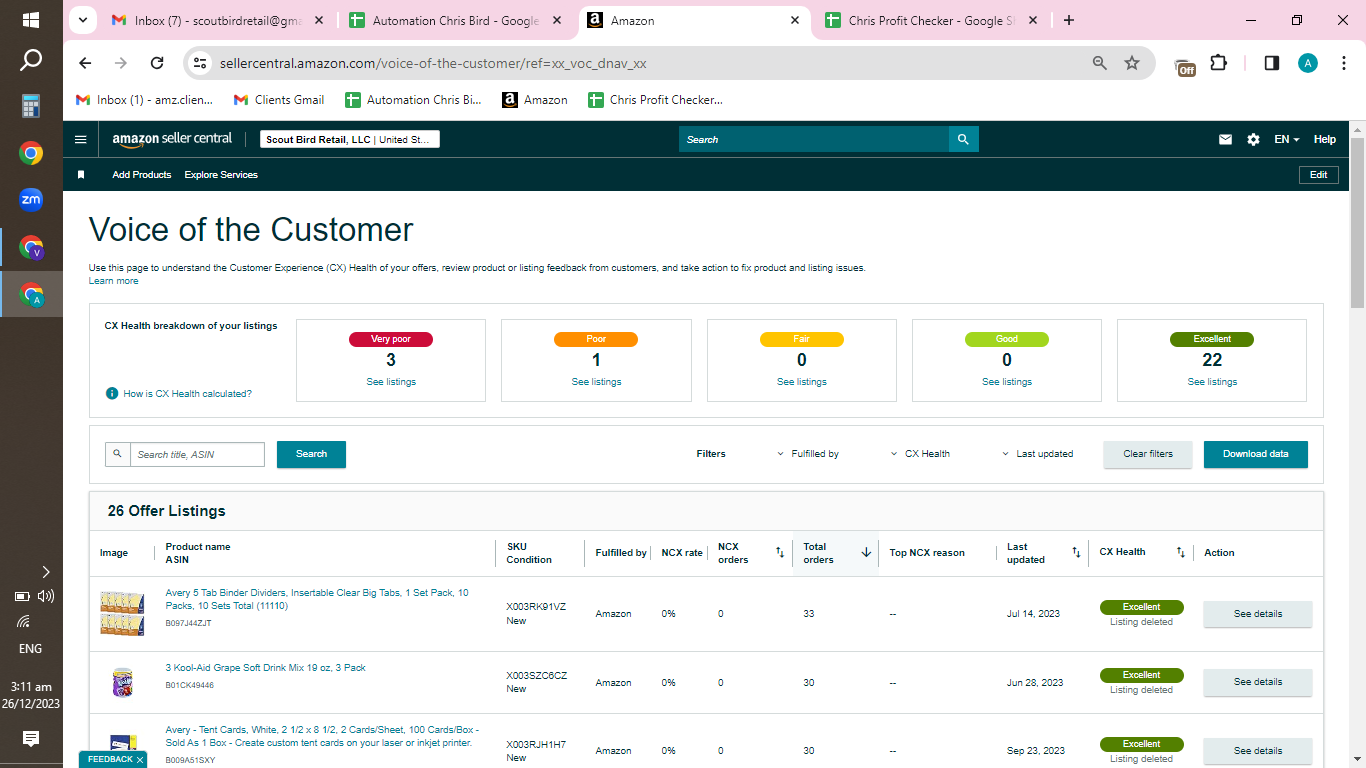Open the notification center icon
The width and height of the screenshot is (1366, 768).
point(31,739)
